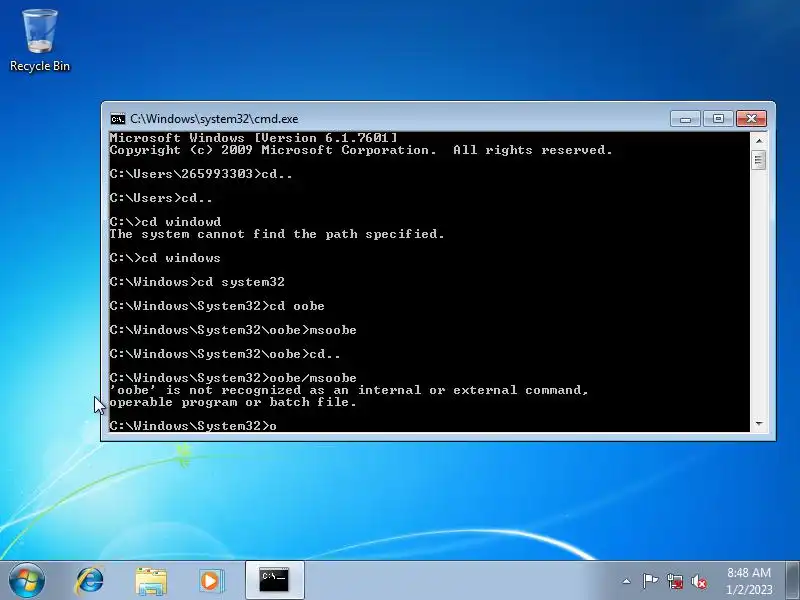Click the line 'C:\Windows\System32\oobe>cd..'

pyautogui.click(x=225, y=354)
